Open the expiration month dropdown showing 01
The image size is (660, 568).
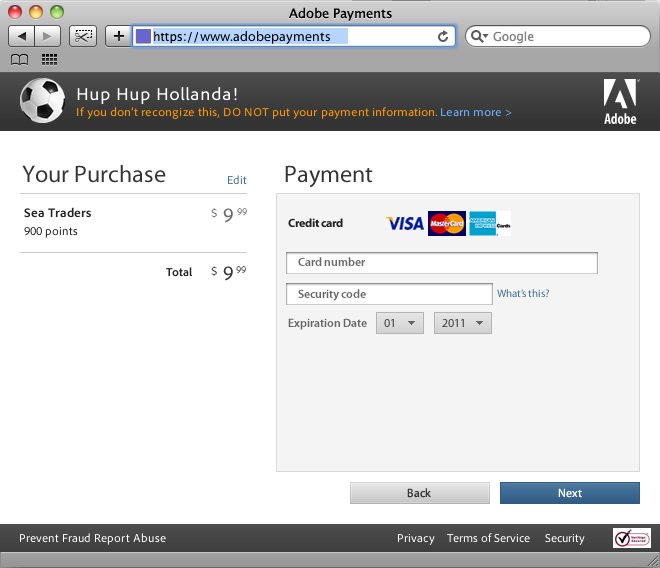399,323
